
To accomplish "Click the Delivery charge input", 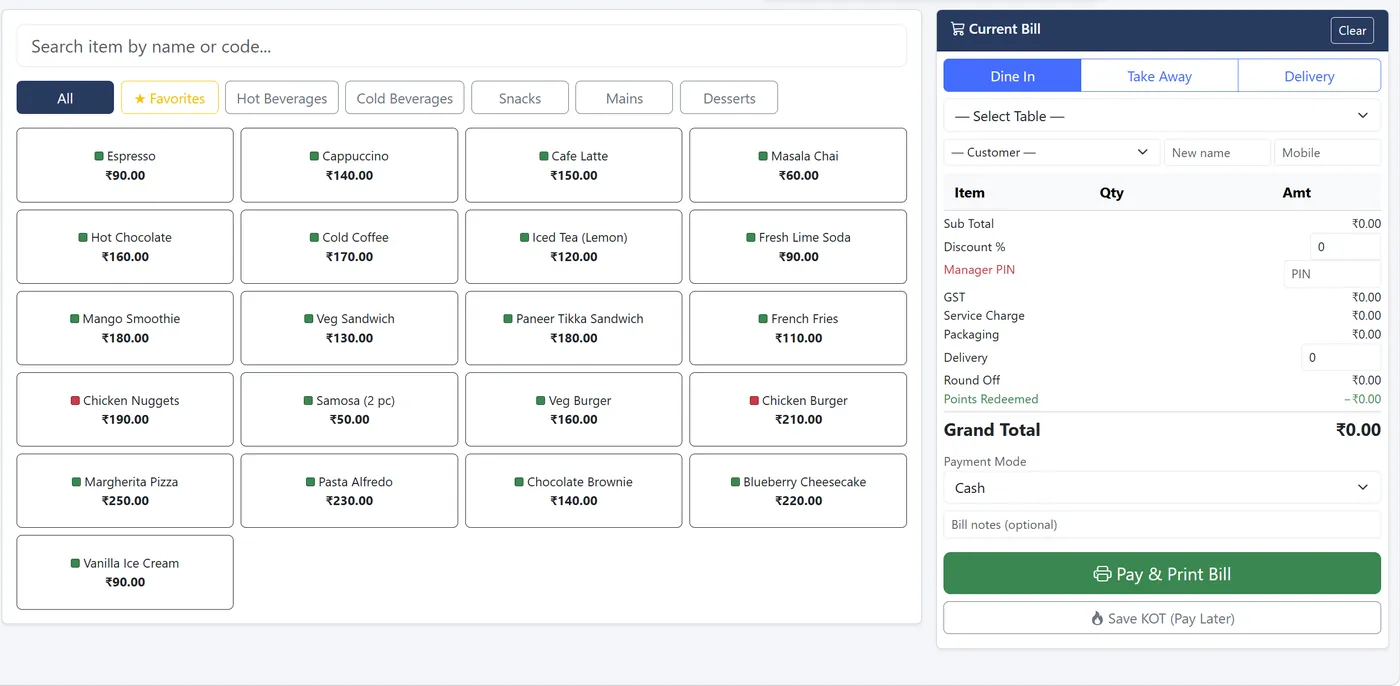I will (x=1341, y=357).
